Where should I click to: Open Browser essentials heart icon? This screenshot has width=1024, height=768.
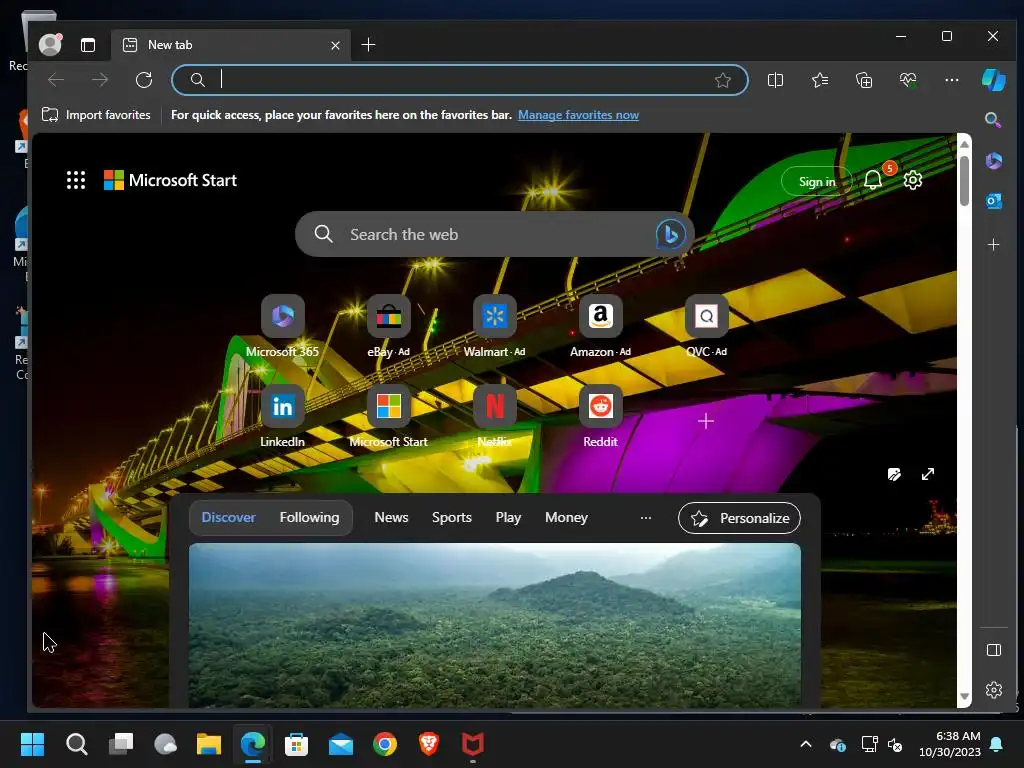point(908,80)
